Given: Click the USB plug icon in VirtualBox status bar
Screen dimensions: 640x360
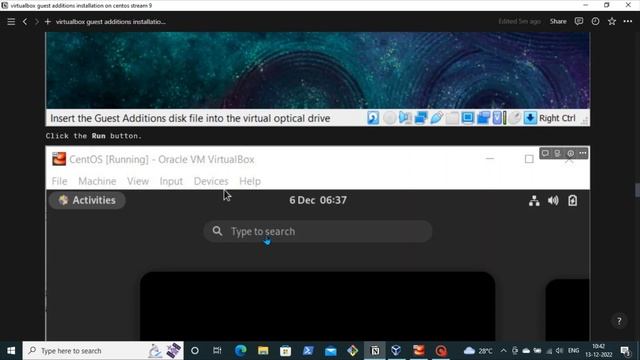Looking at the screenshot, I should pyautogui.click(x=436, y=118).
